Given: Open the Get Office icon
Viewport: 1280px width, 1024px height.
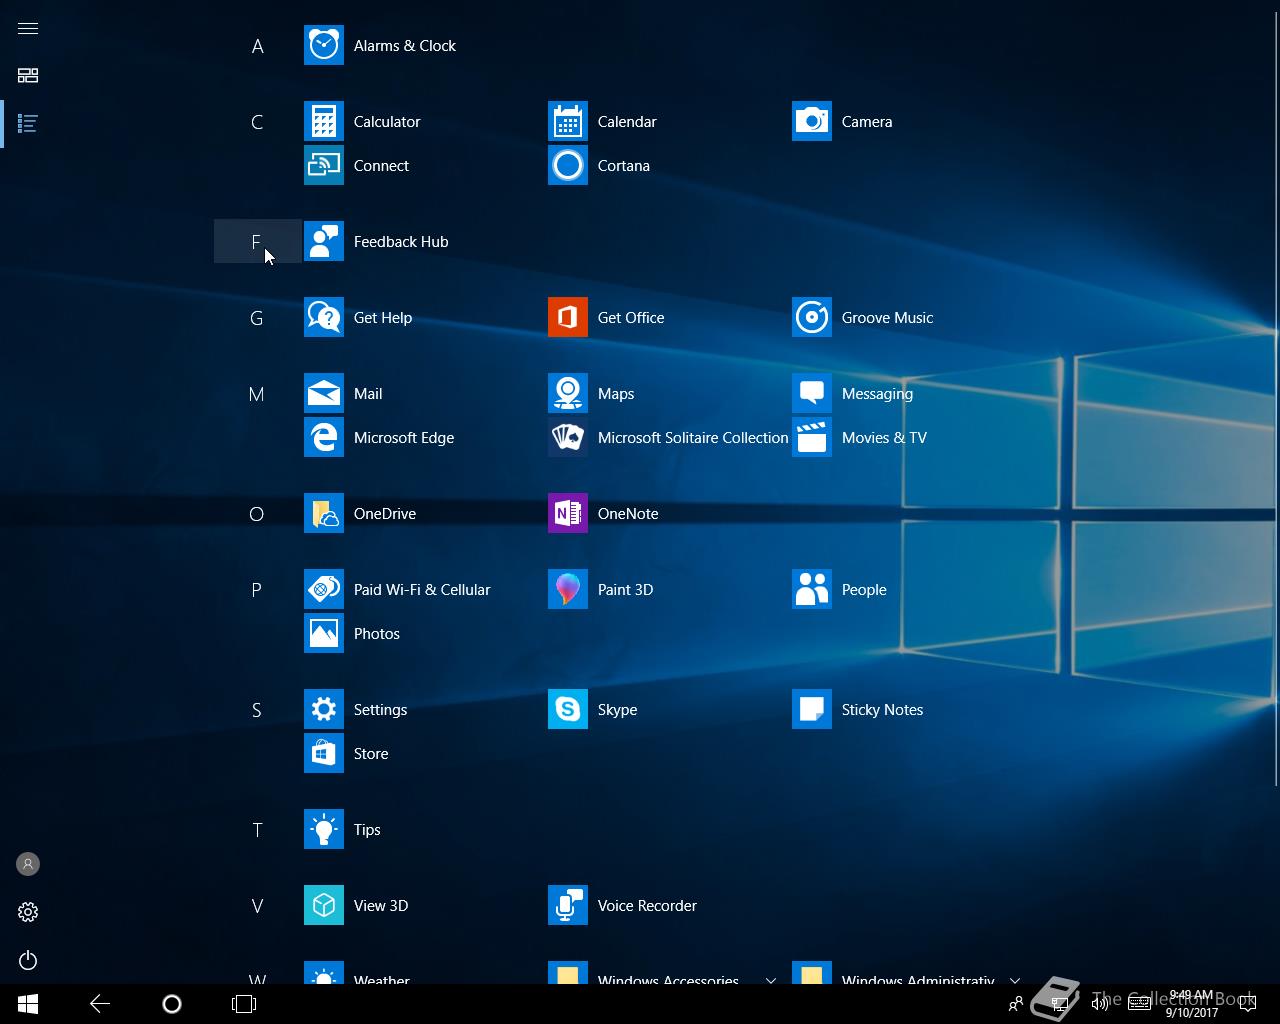Looking at the screenshot, I should [568, 318].
